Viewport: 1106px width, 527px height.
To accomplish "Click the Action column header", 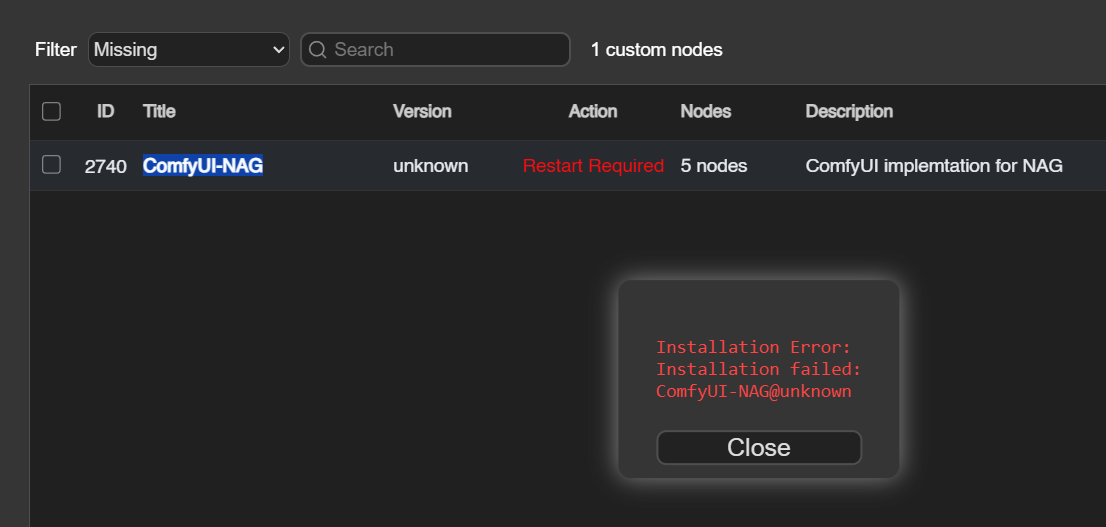I will click(593, 111).
